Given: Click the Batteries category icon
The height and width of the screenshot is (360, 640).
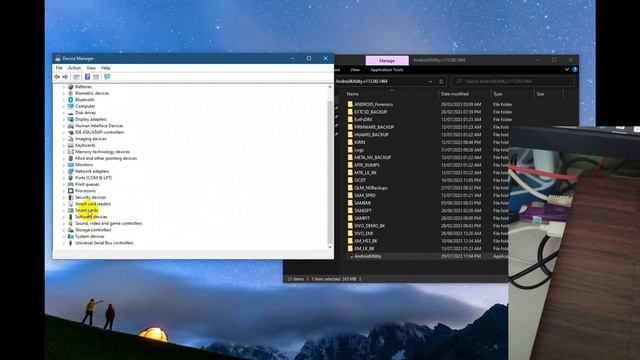Looking at the screenshot, I should (71, 87).
